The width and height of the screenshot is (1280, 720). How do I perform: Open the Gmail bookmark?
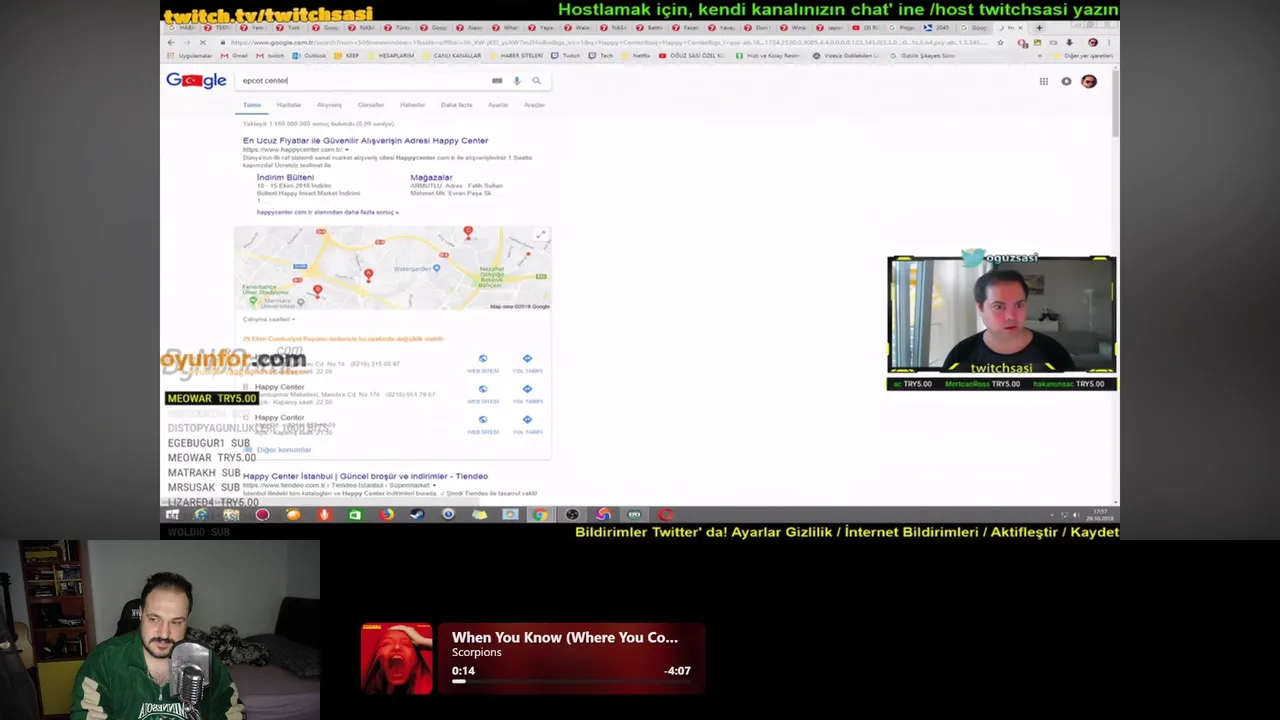(235, 56)
